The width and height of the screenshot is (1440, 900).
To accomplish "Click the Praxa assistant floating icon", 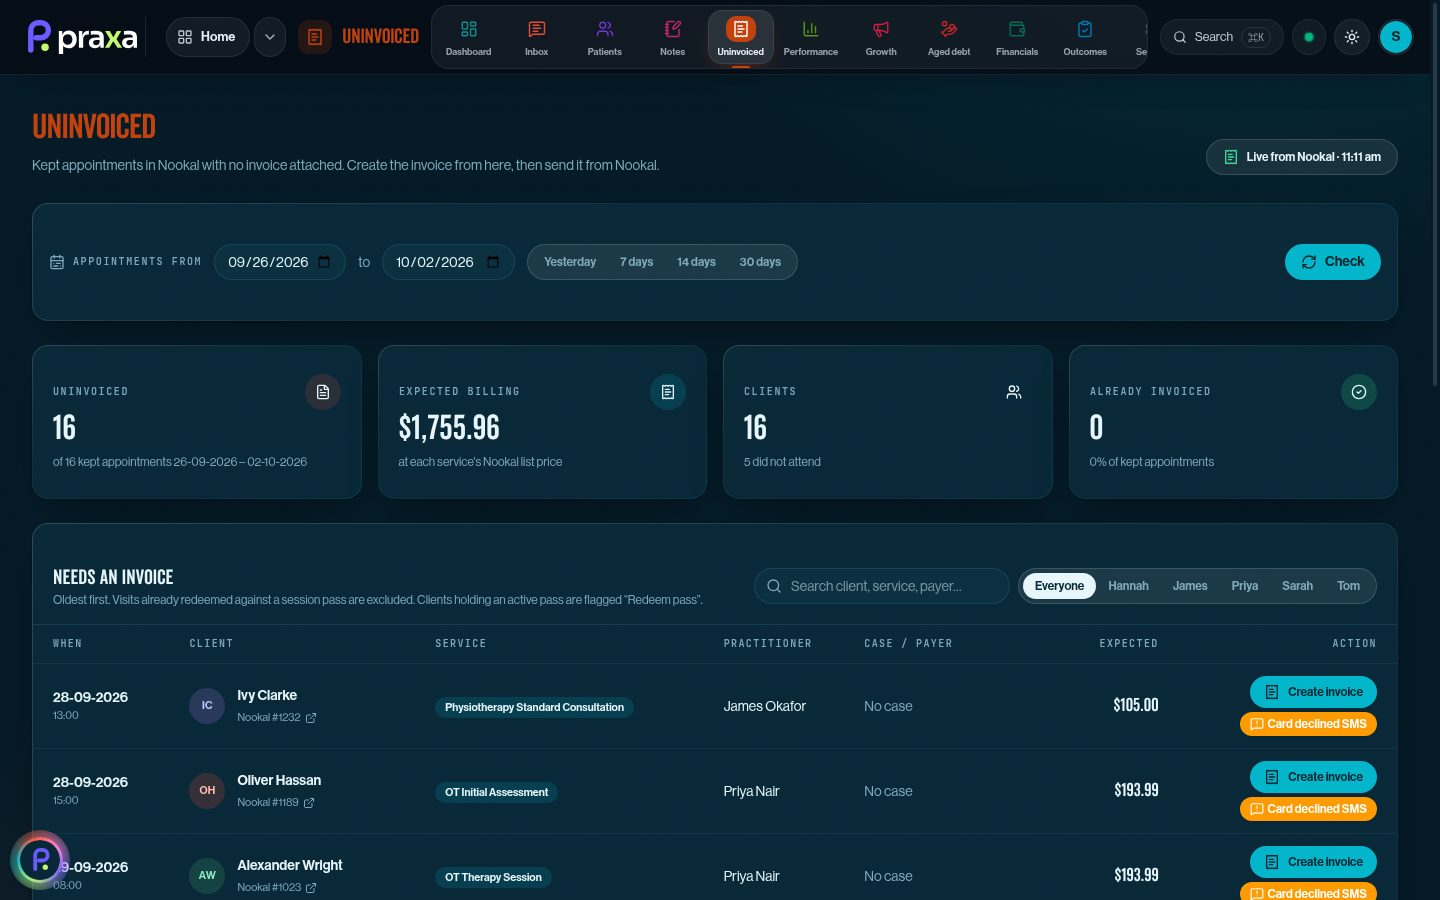I will pos(40,859).
